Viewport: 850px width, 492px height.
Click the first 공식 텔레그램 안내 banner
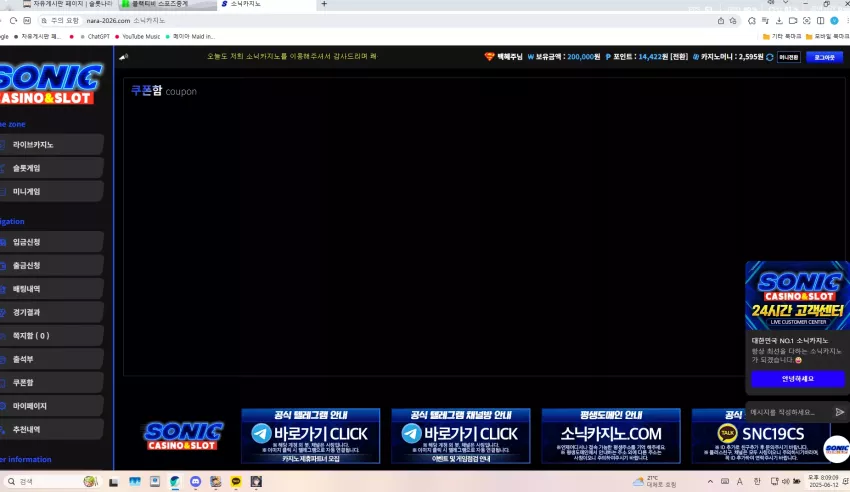[311, 436]
